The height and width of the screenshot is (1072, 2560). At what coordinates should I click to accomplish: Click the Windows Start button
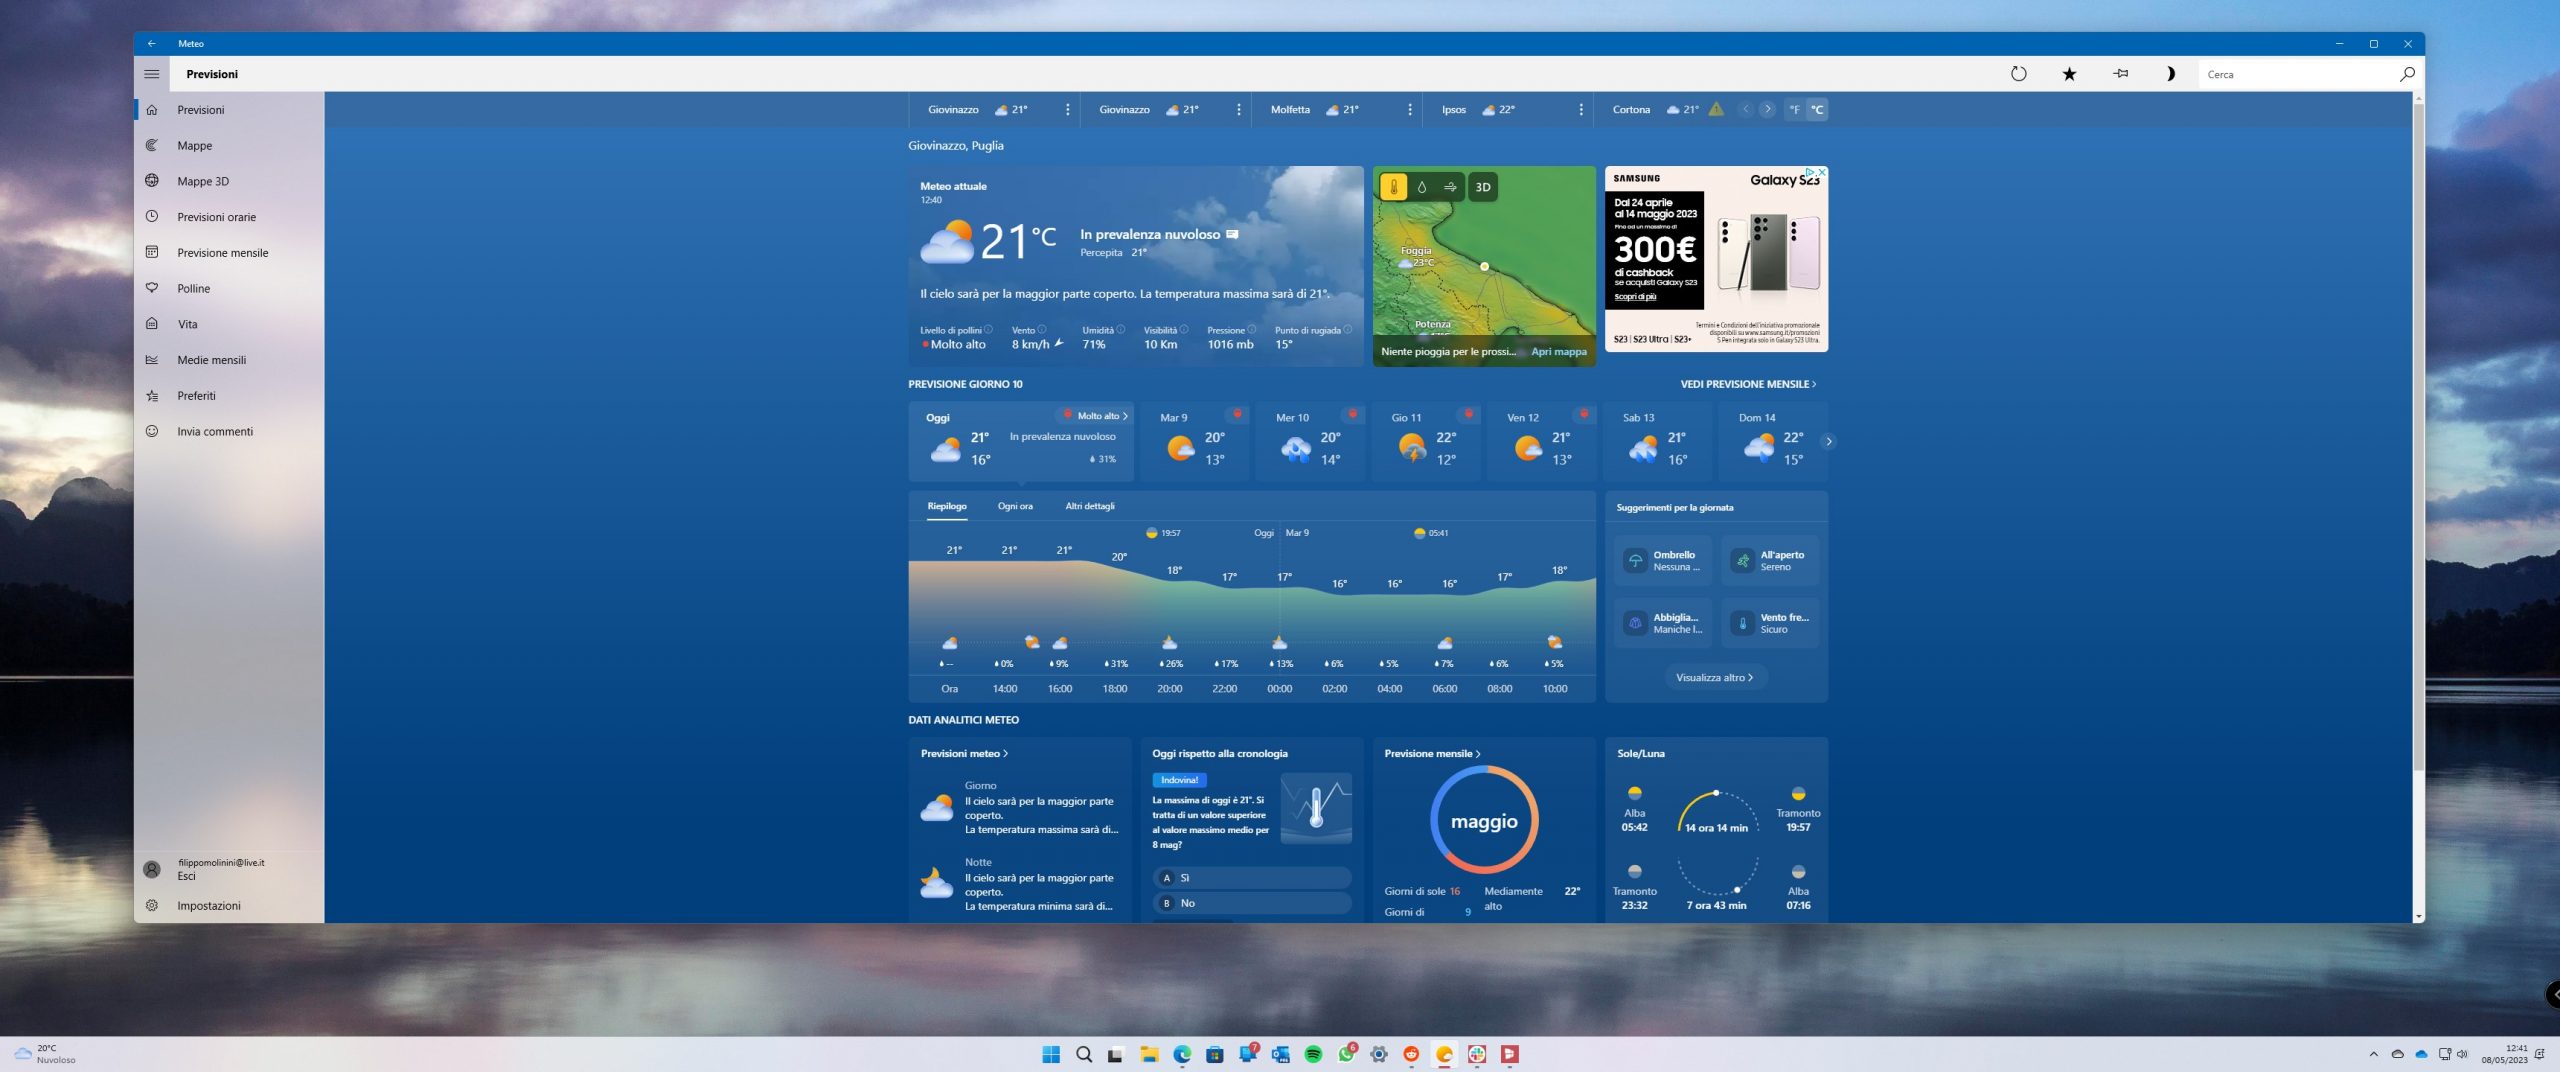[x=1050, y=1054]
